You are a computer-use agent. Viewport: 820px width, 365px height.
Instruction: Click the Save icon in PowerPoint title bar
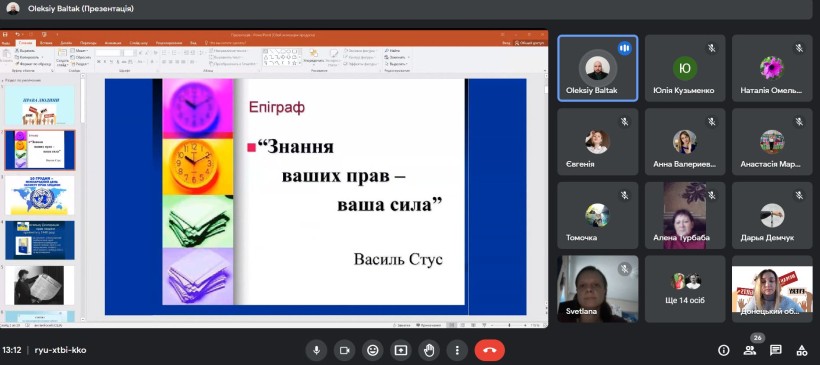[5, 35]
